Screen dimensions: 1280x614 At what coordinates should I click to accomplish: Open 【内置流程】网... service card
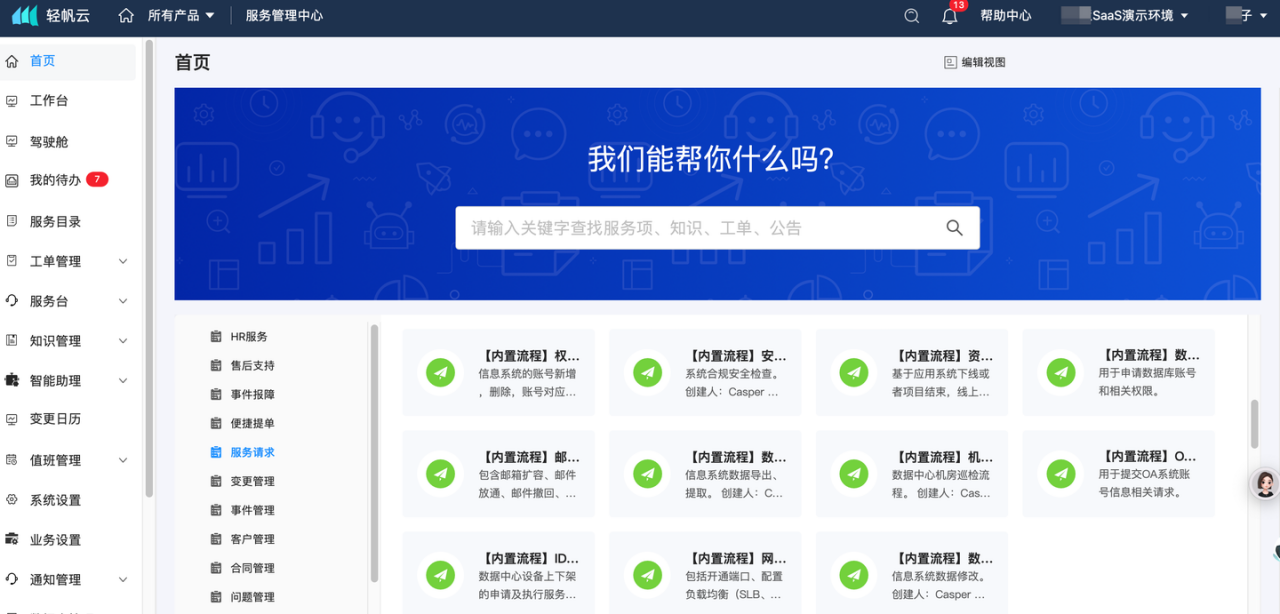tap(705, 573)
